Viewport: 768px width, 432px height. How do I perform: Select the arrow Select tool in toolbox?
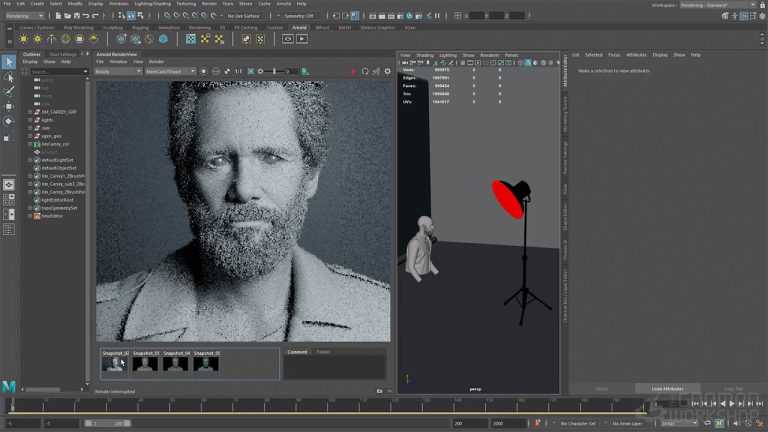point(9,62)
